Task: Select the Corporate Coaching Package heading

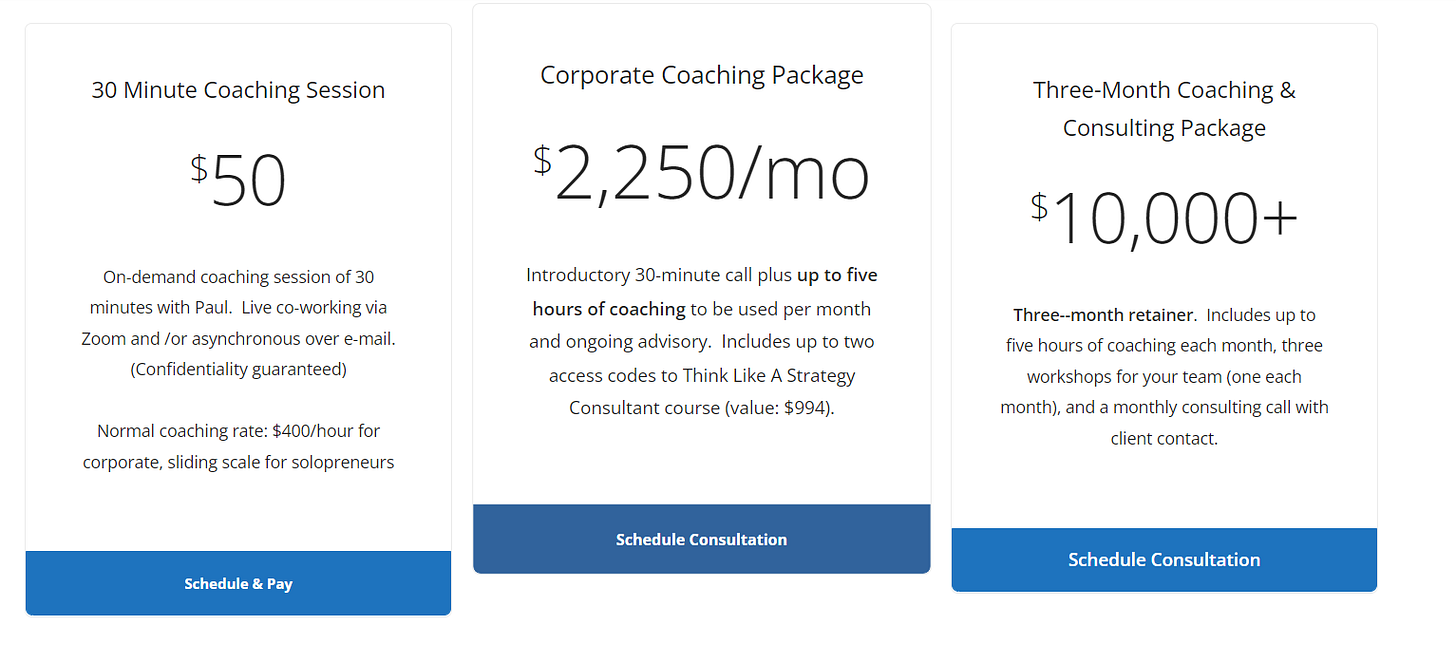Action: point(701,75)
